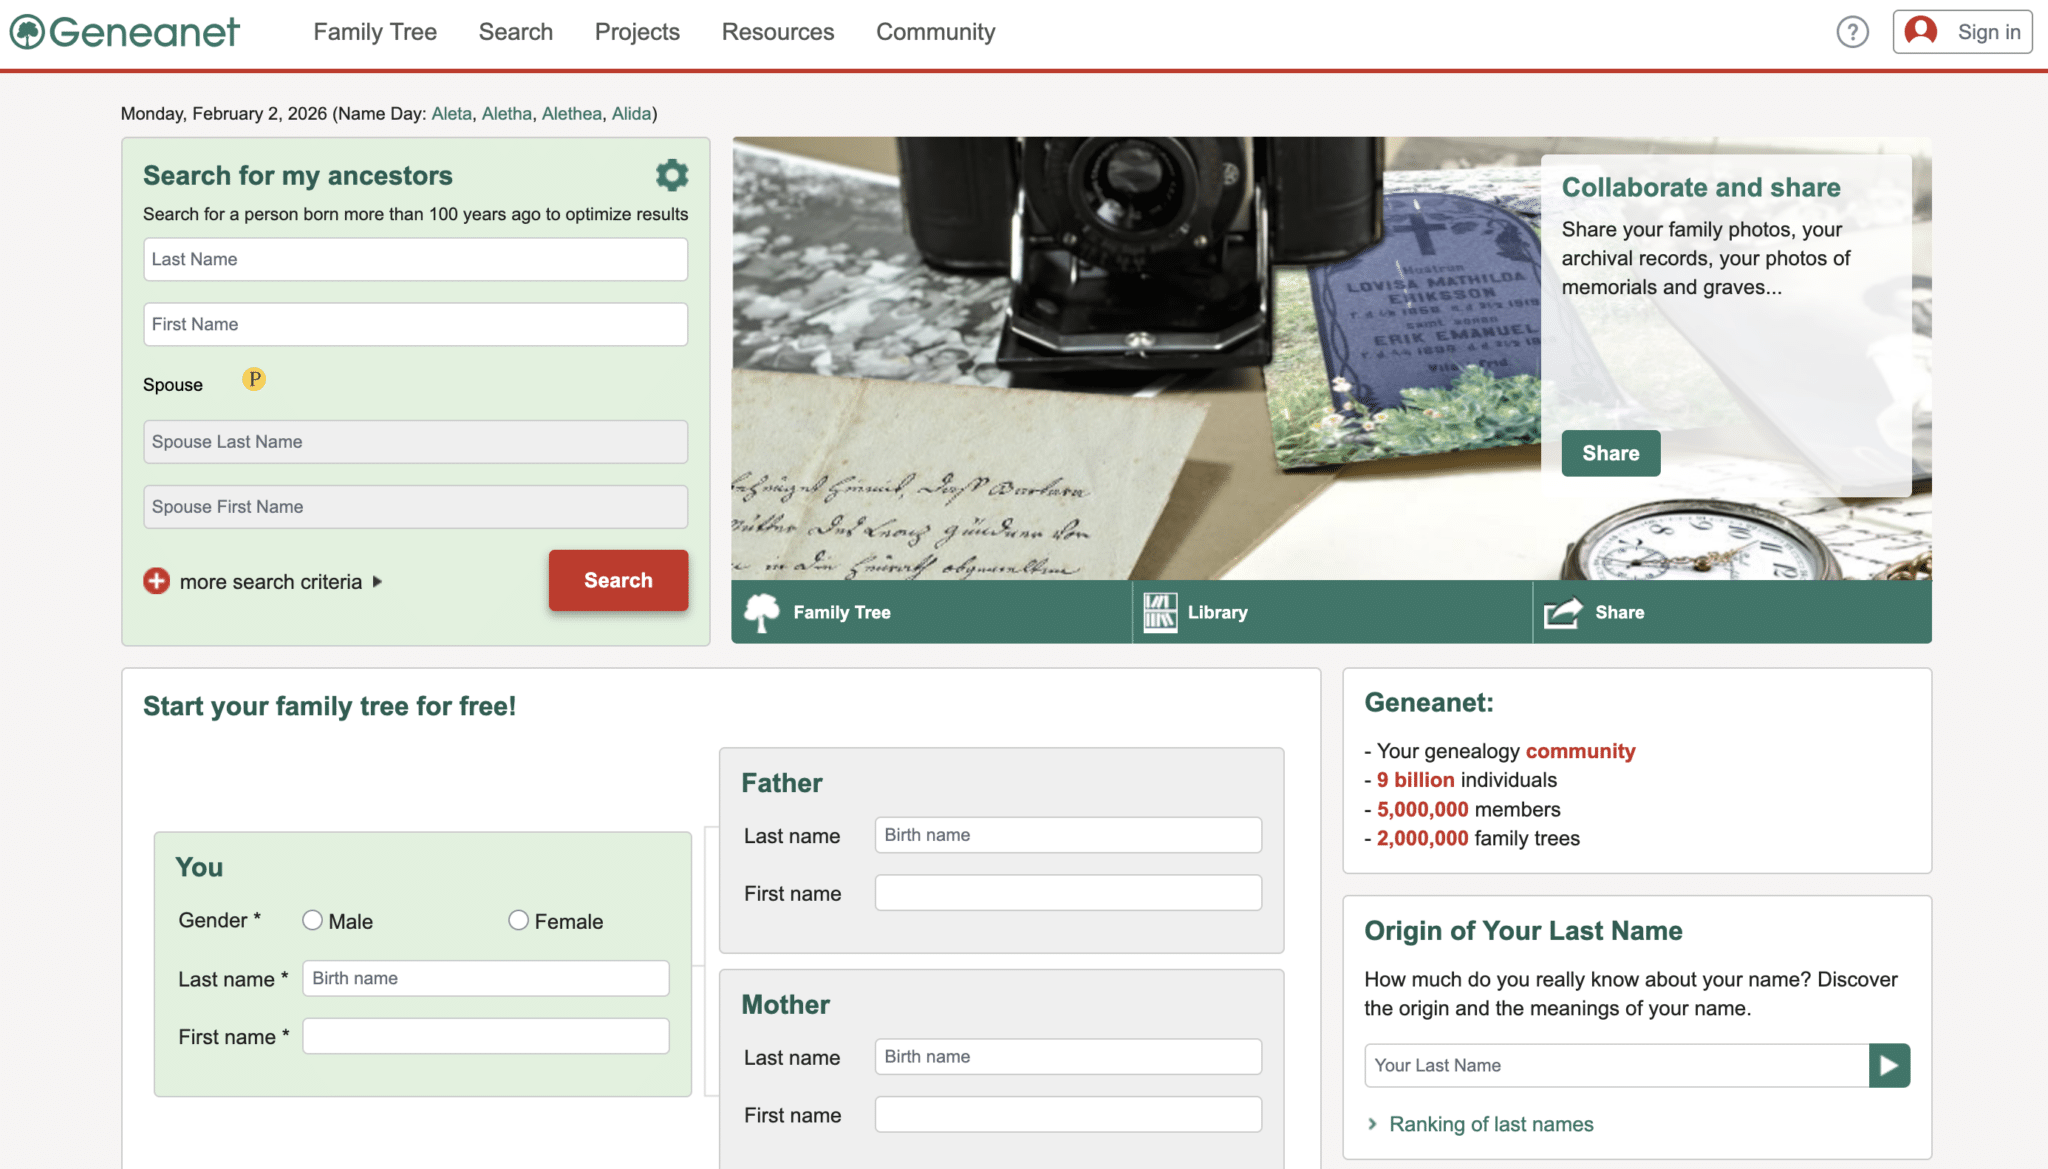2048x1169 pixels.
Task: Open the Resources menu
Action: coord(777,32)
